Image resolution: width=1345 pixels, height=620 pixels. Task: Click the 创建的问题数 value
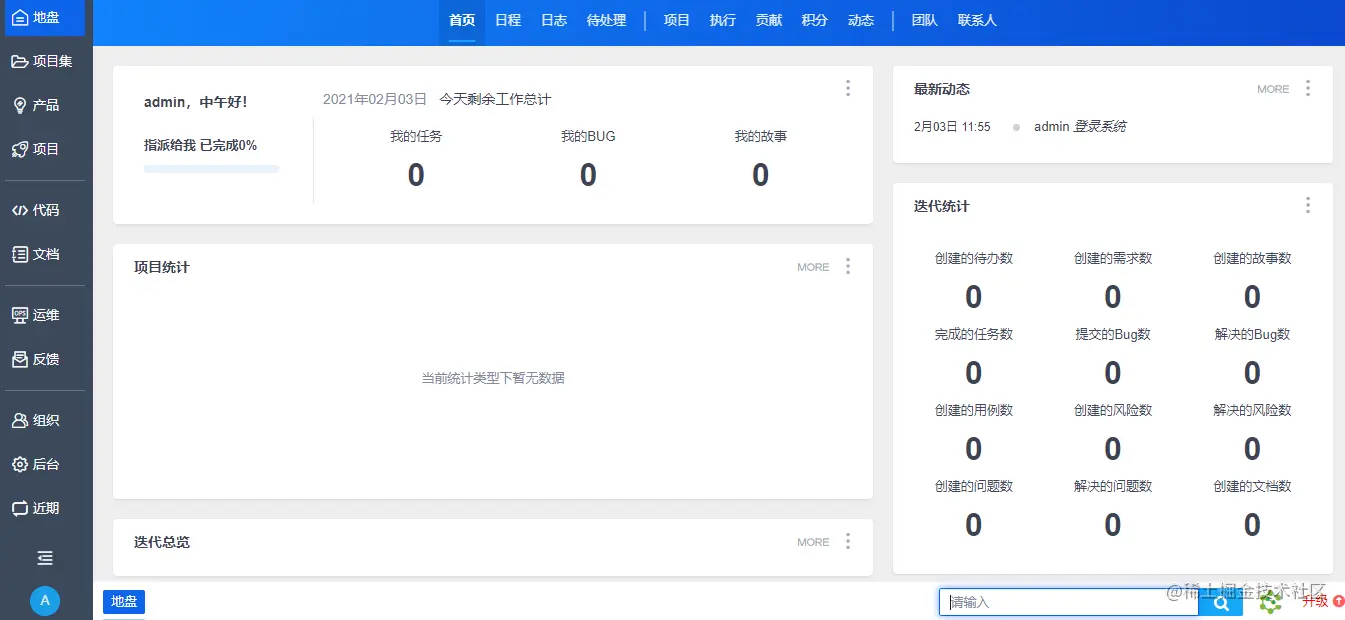tap(974, 525)
